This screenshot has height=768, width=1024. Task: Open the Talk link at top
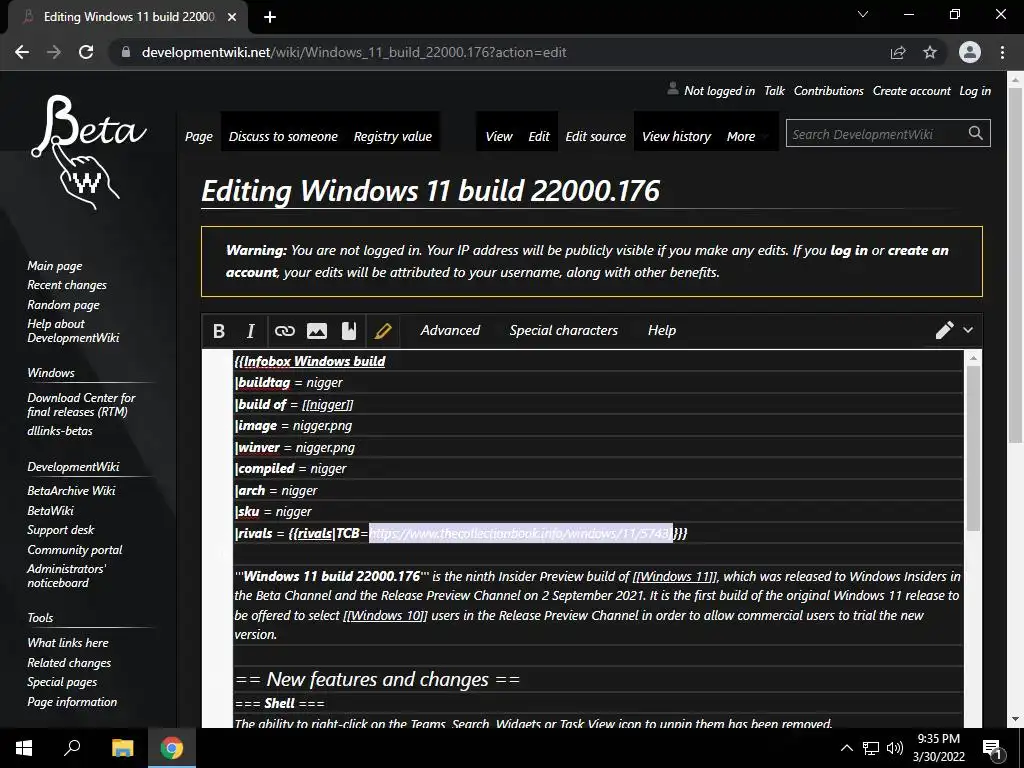click(774, 91)
